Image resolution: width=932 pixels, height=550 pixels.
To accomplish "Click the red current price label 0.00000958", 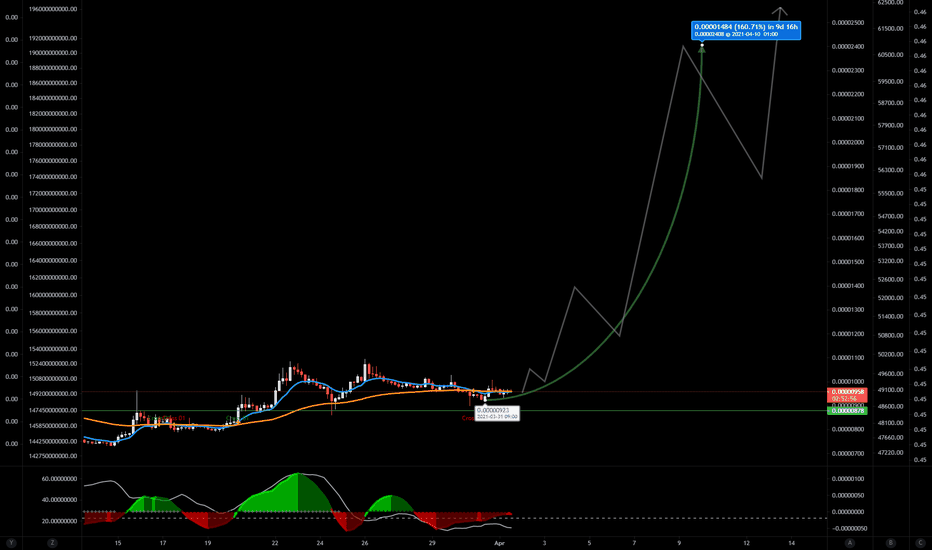I will pos(846,392).
